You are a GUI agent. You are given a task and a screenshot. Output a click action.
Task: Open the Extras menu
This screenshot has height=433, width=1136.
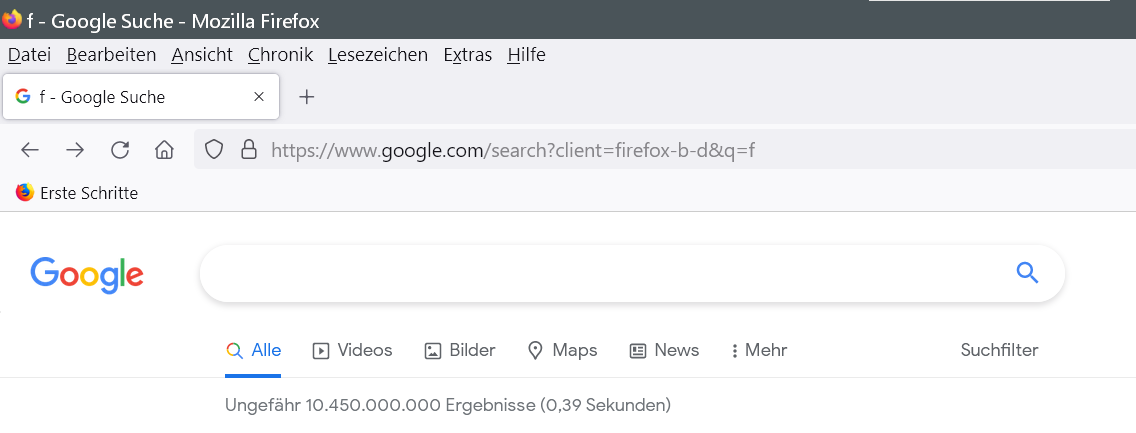[467, 55]
